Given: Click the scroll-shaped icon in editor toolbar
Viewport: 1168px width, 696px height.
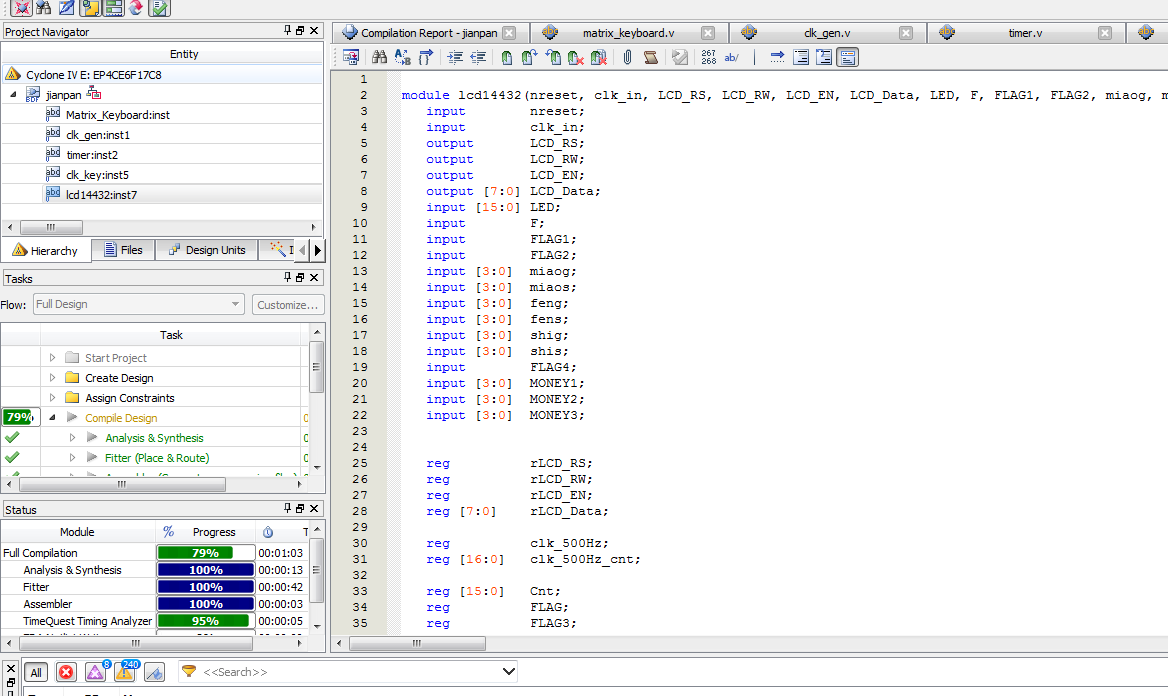Looking at the screenshot, I should (x=651, y=58).
